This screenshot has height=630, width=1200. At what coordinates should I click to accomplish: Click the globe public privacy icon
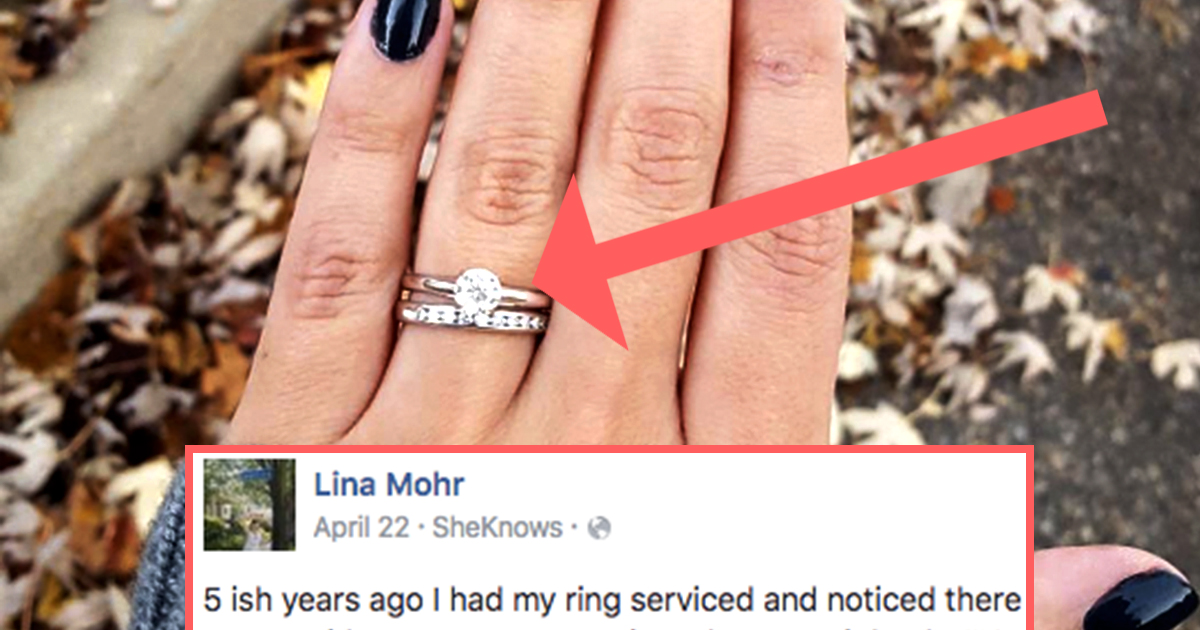tap(599, 528)
